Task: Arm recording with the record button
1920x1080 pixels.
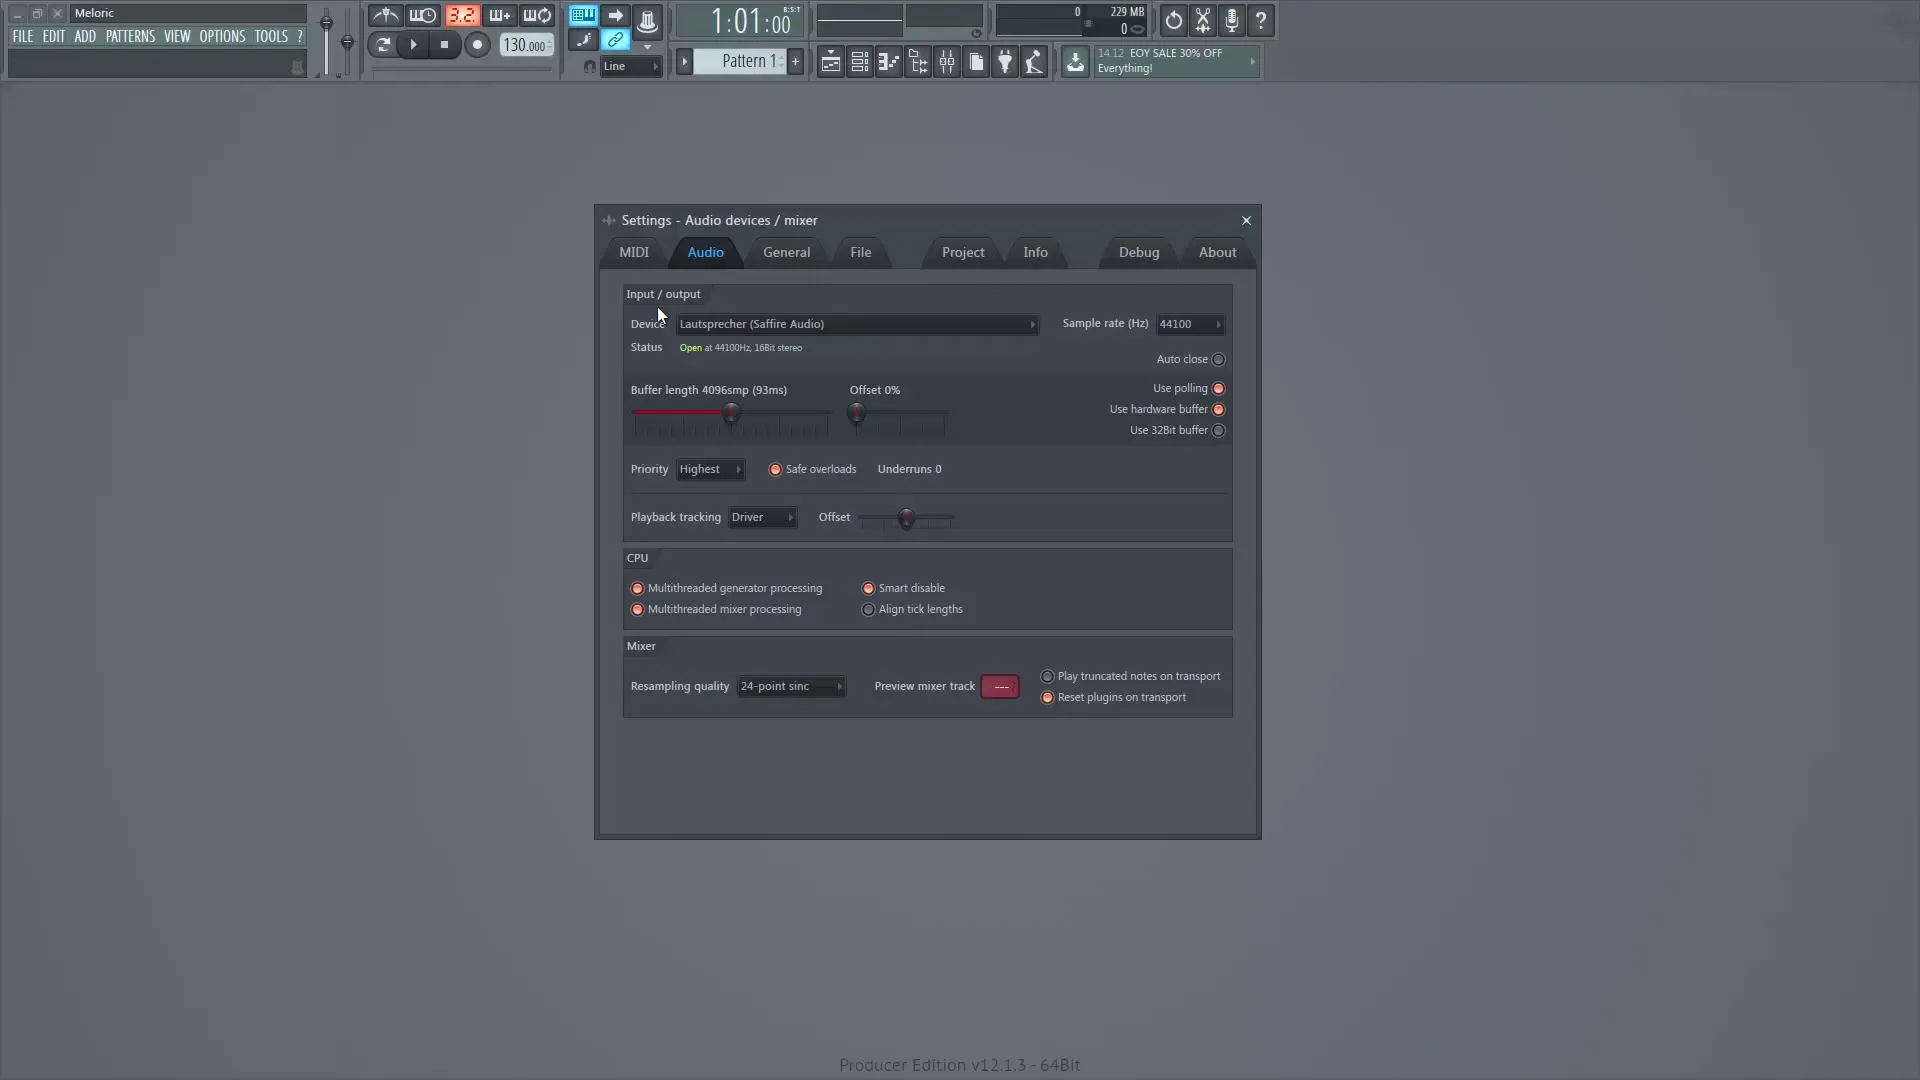Action: point(478,44)
